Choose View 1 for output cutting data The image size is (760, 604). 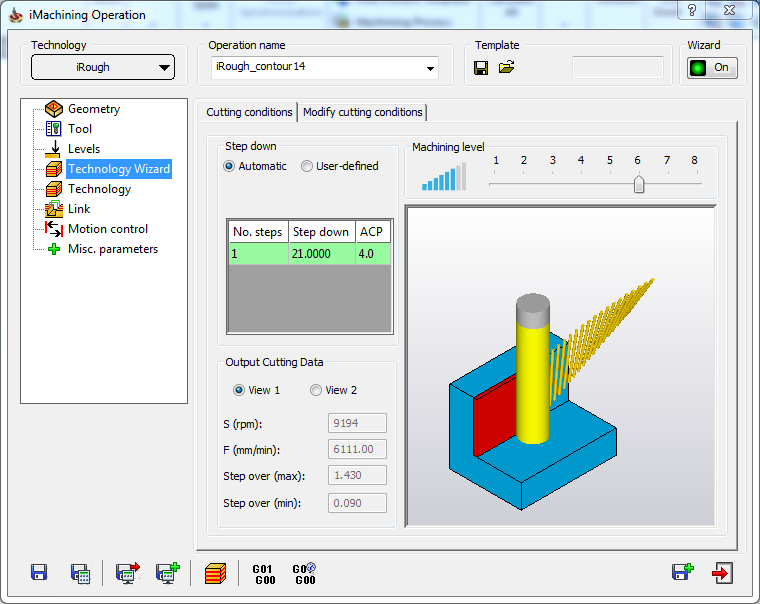pos(256,390)
